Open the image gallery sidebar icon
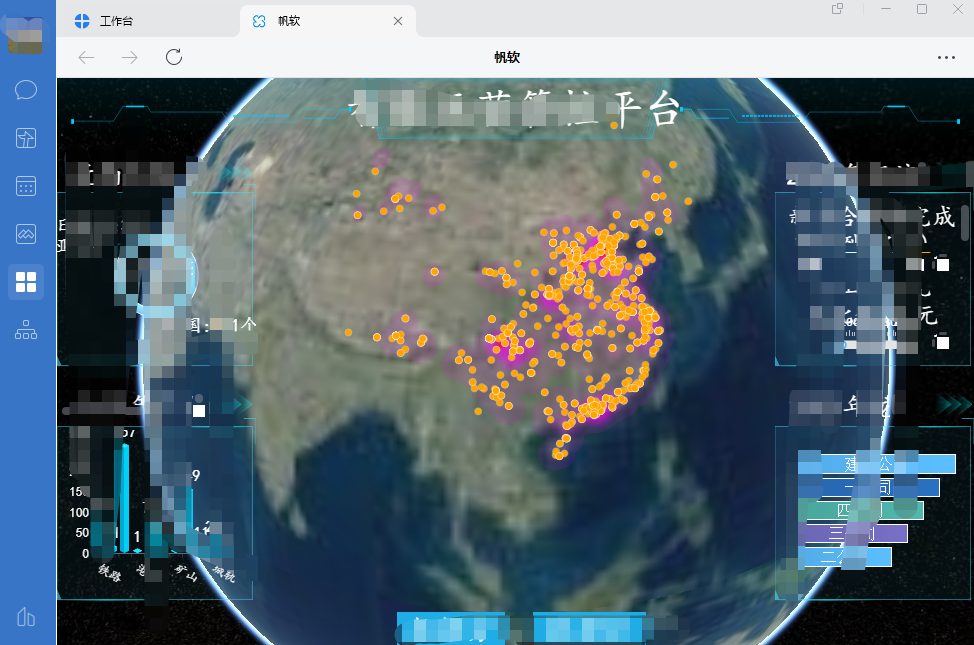 point(25,234)
